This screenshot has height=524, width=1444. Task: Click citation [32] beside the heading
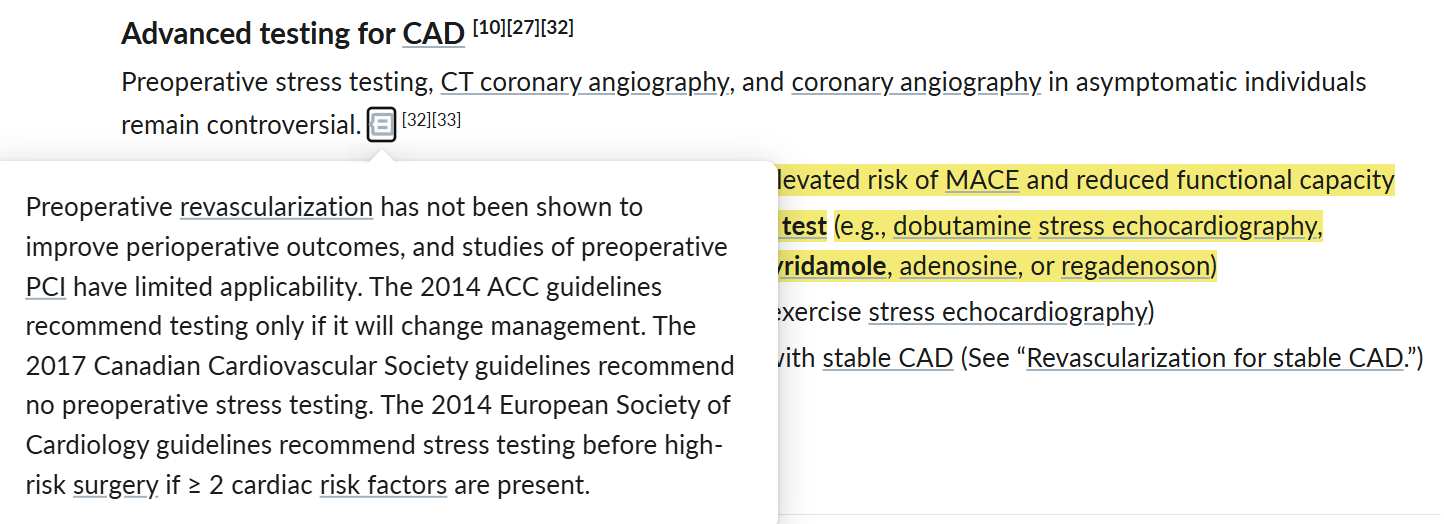[x=557, y=28]
